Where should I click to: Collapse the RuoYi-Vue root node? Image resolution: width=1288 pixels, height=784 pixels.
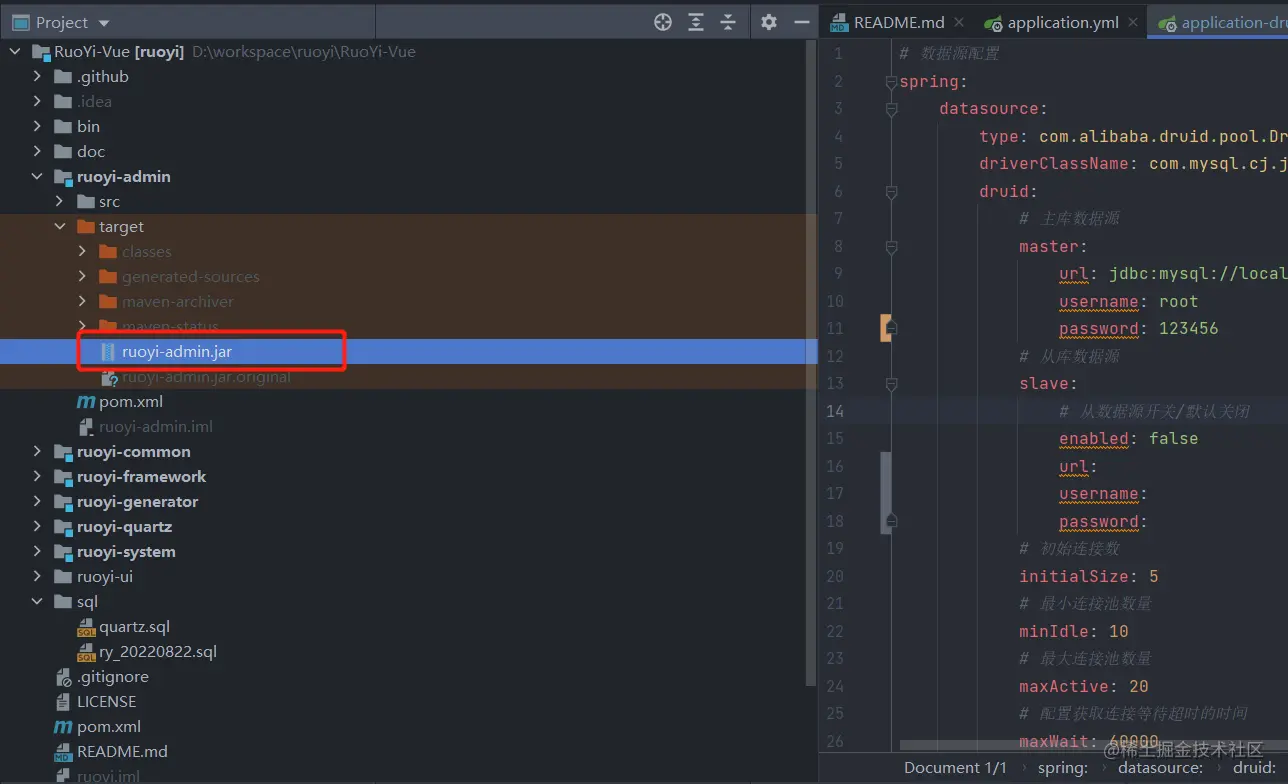15,52
